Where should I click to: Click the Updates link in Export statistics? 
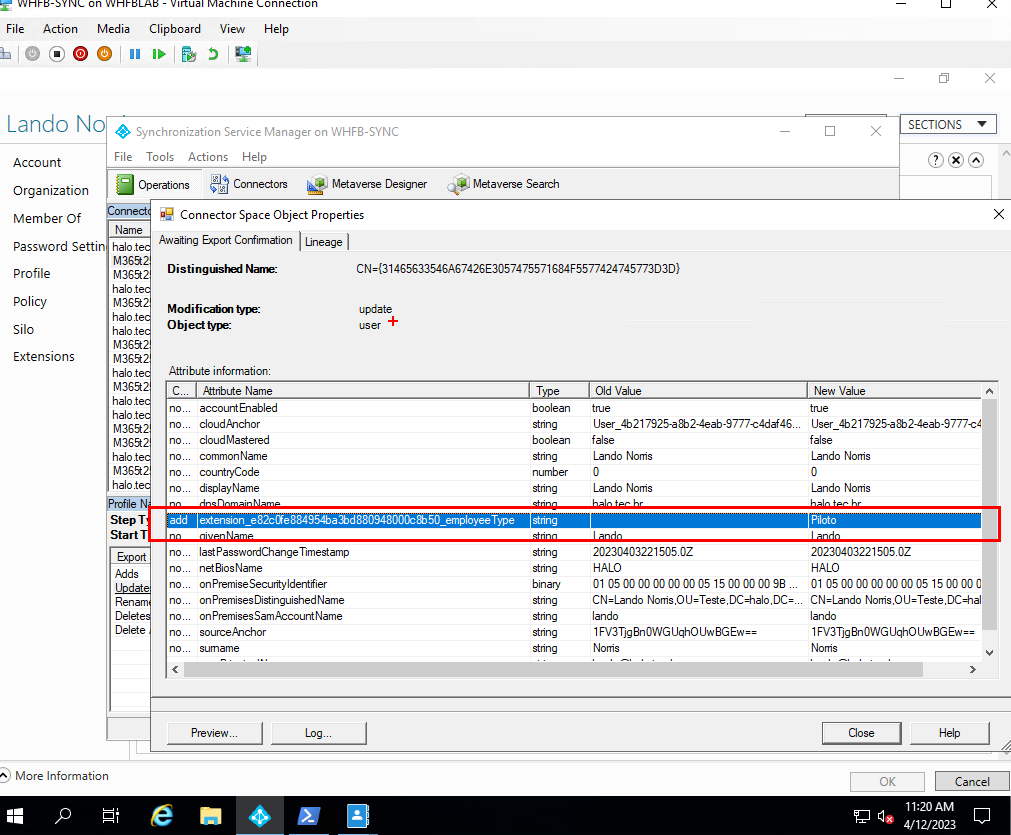point(132,588)
